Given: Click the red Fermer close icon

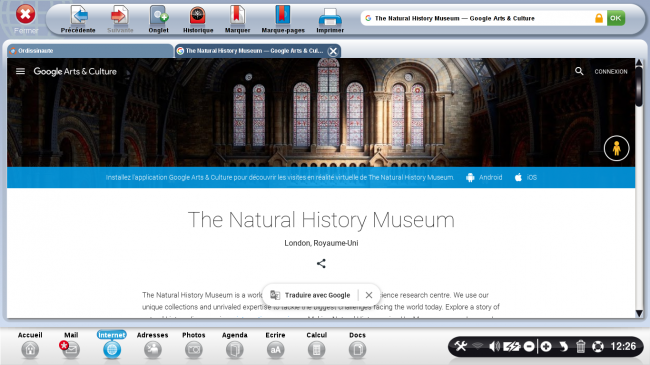Looking at the screenshot, I should pos(25,15).
